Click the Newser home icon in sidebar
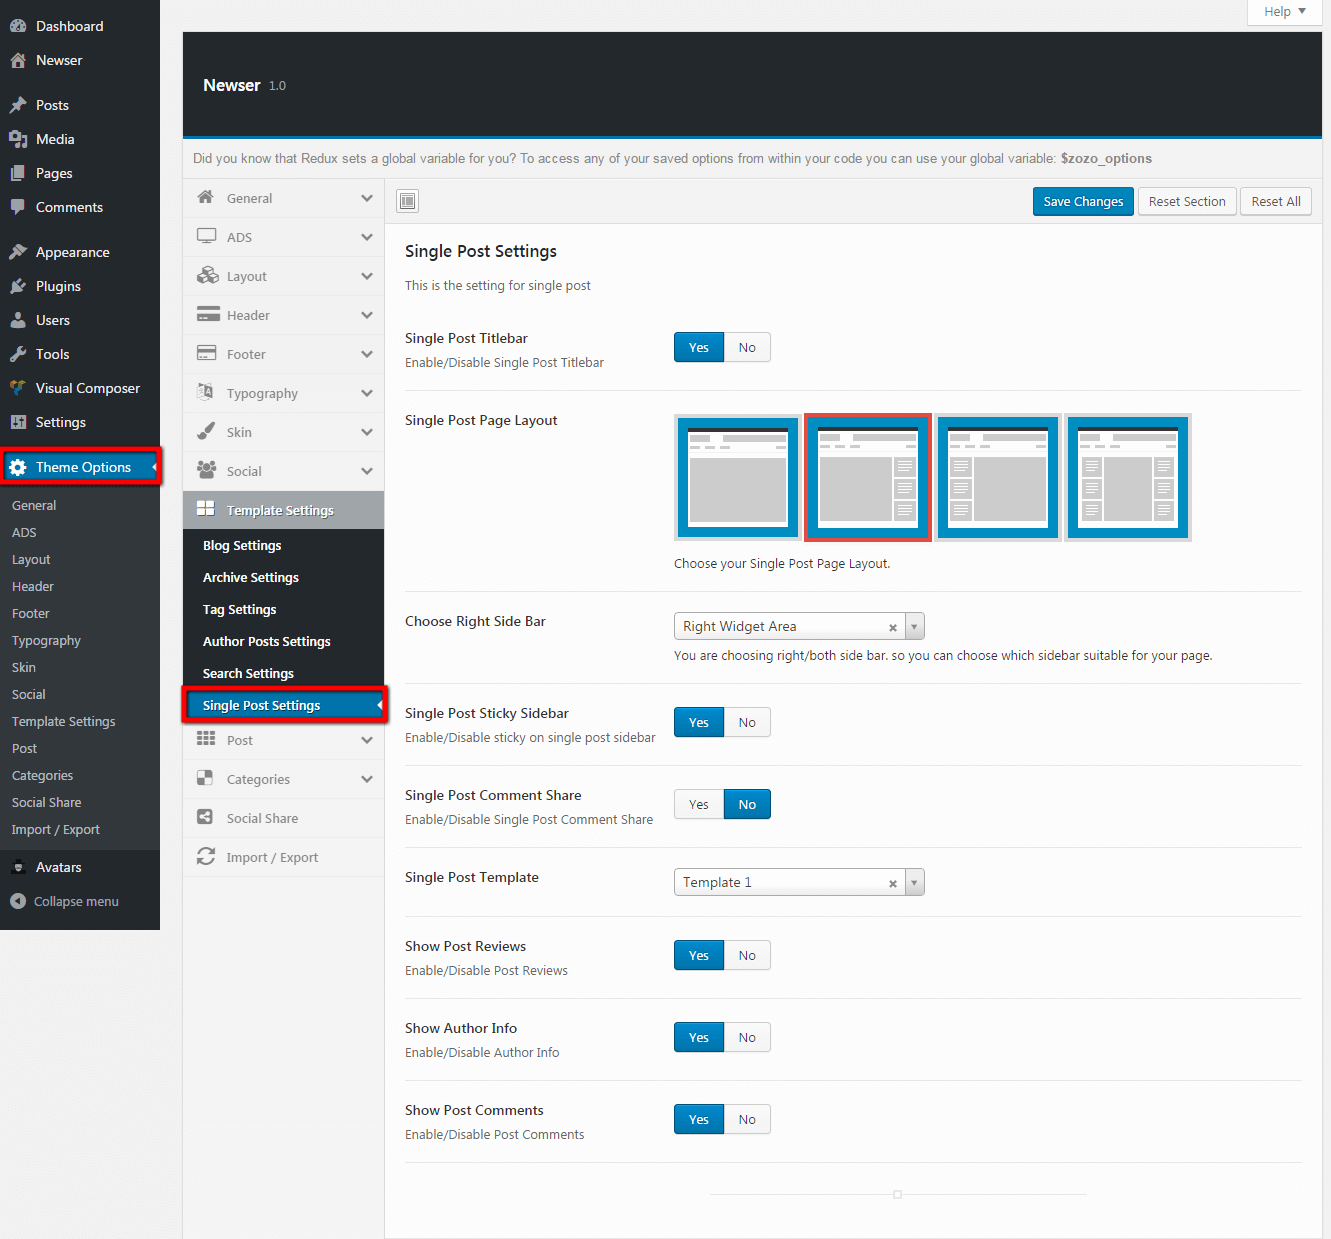1331x1239 pixels. tap(18, 60)
